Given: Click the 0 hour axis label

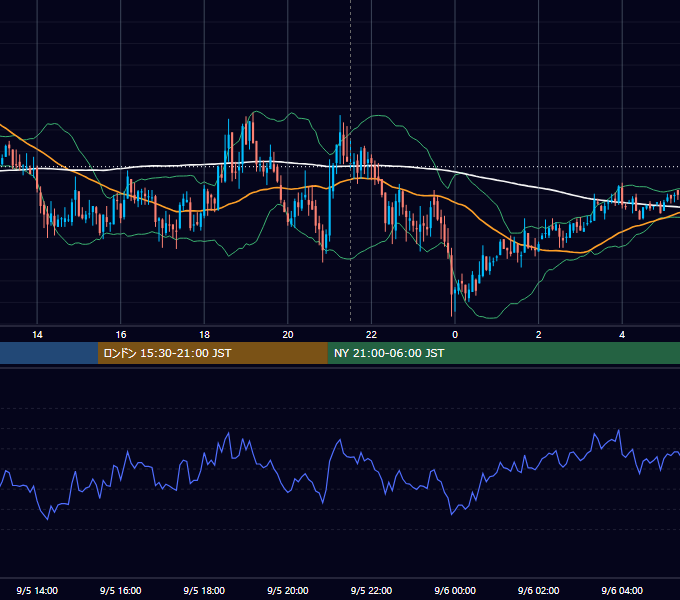Looking at the screenshot, I should (x=455, y=335).
